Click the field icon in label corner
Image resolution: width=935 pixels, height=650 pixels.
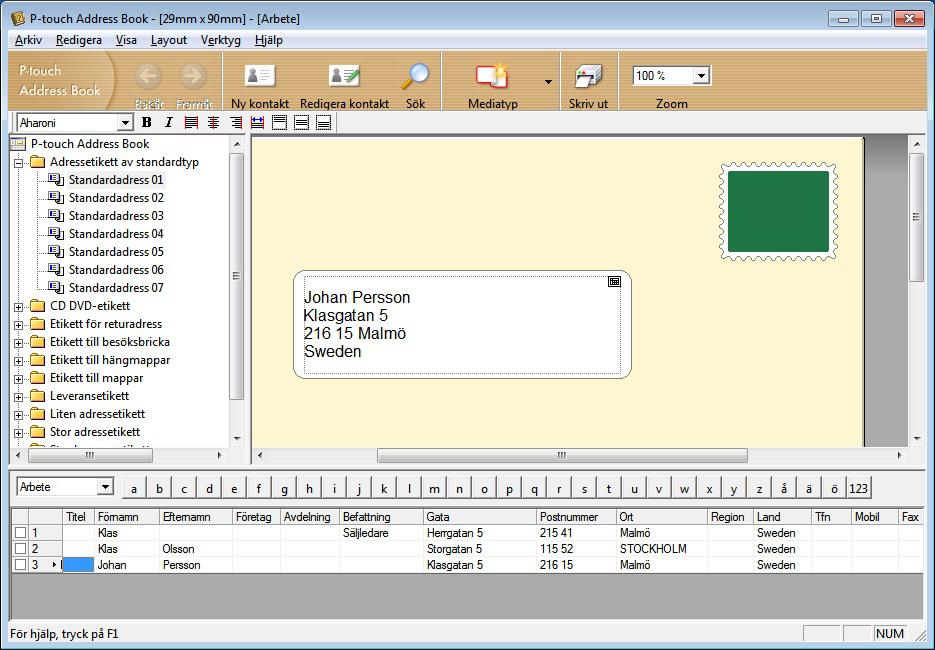[x=614, y=281]
